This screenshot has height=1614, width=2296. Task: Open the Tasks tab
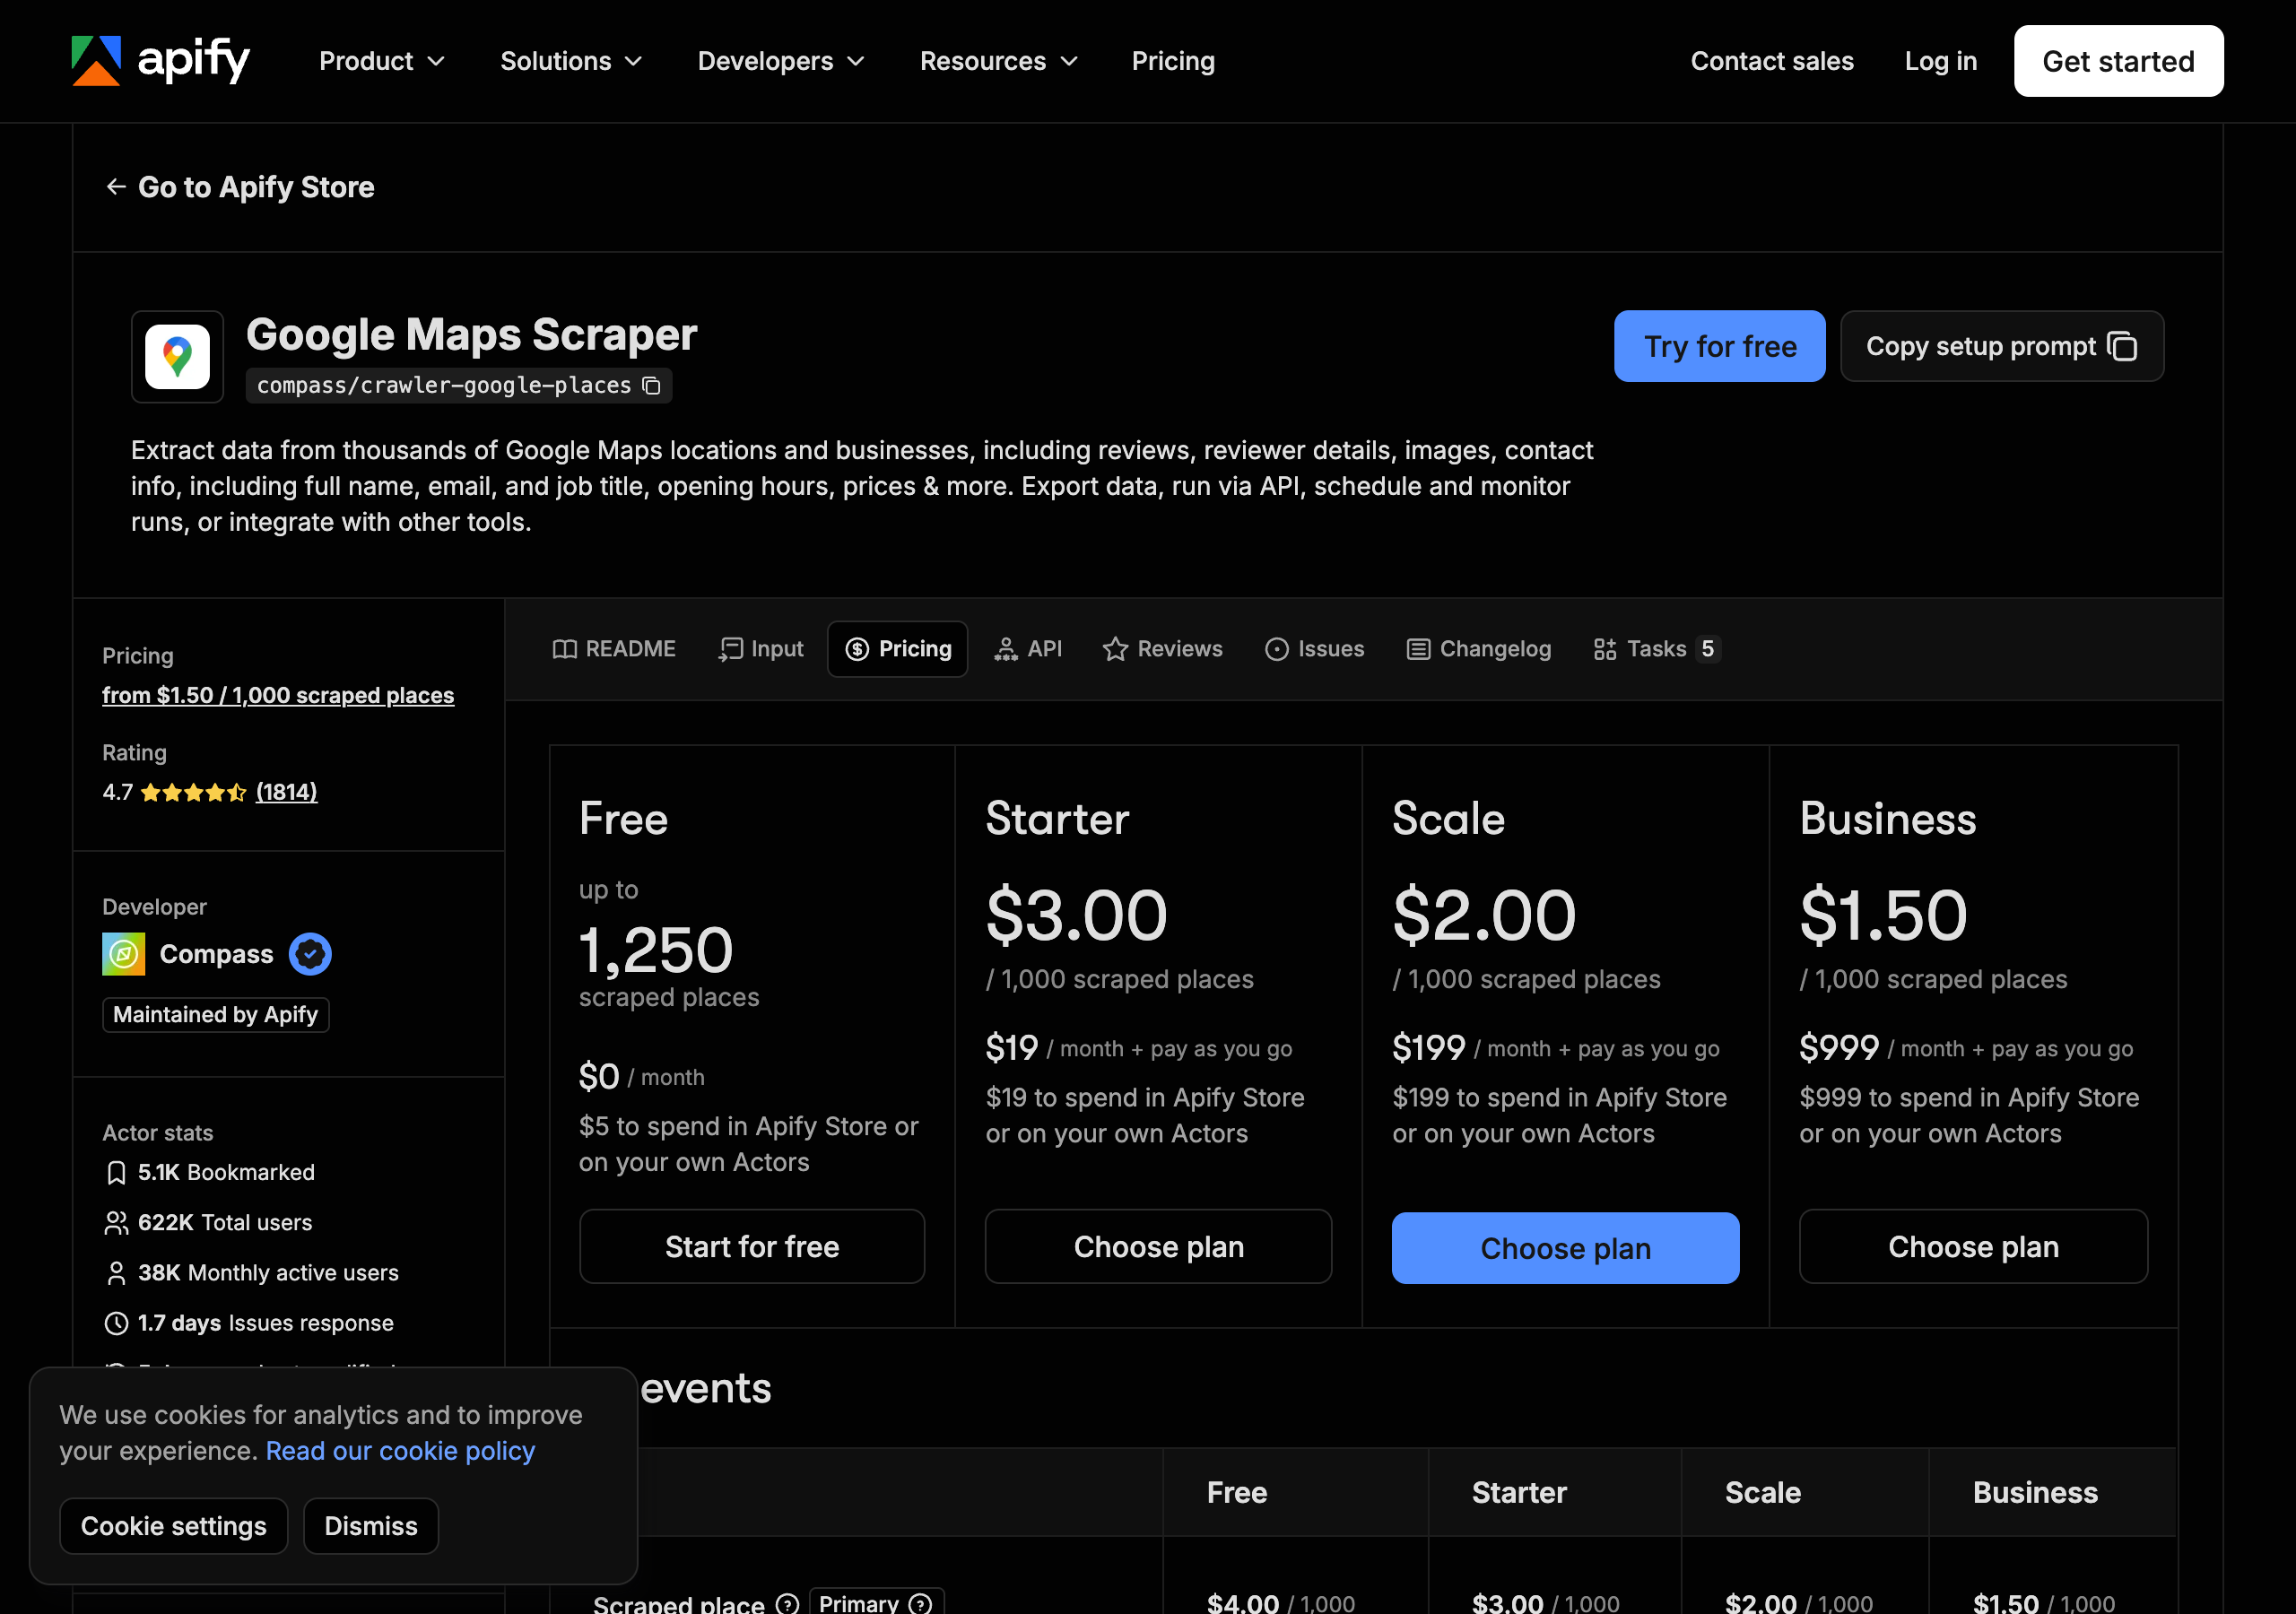point(1656,649)
